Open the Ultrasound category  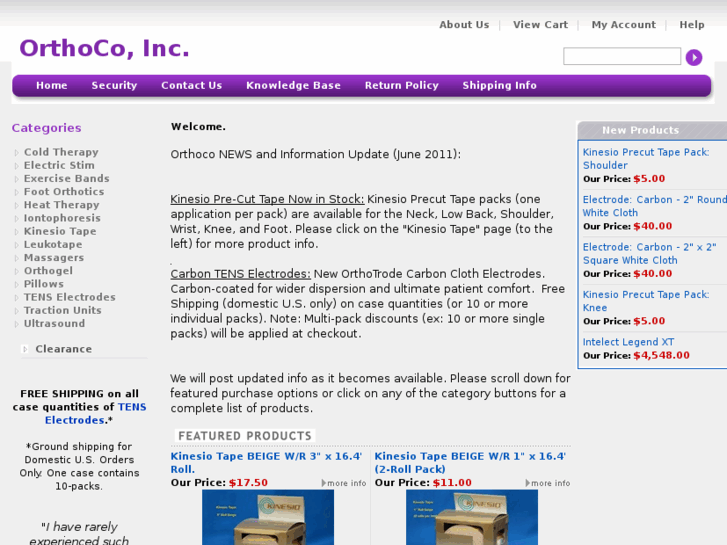(54, 323)
